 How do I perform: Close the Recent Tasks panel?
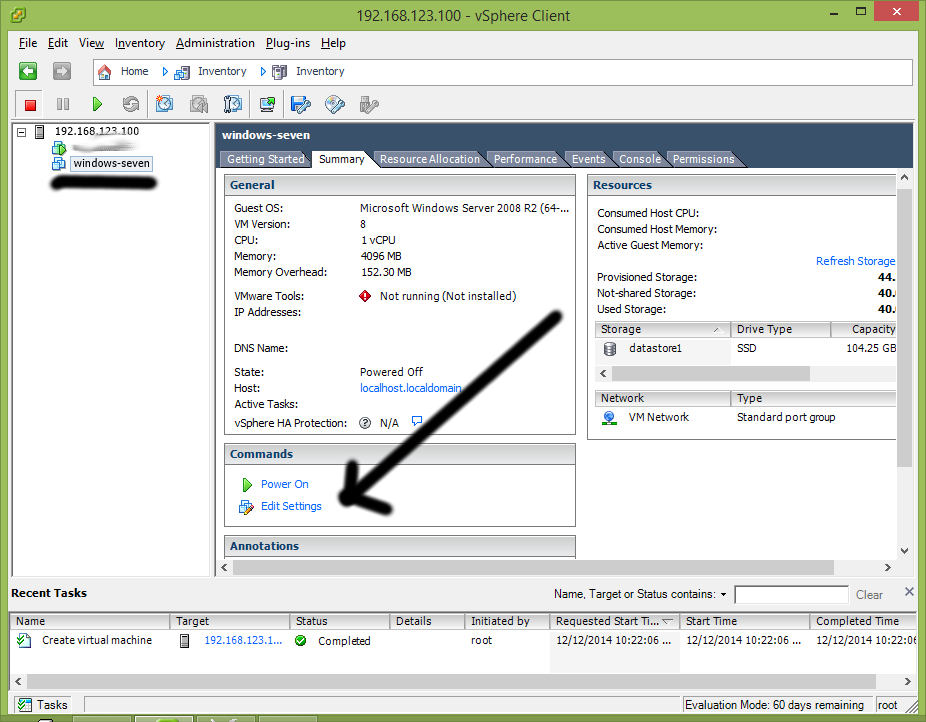[x=909, y=592]
